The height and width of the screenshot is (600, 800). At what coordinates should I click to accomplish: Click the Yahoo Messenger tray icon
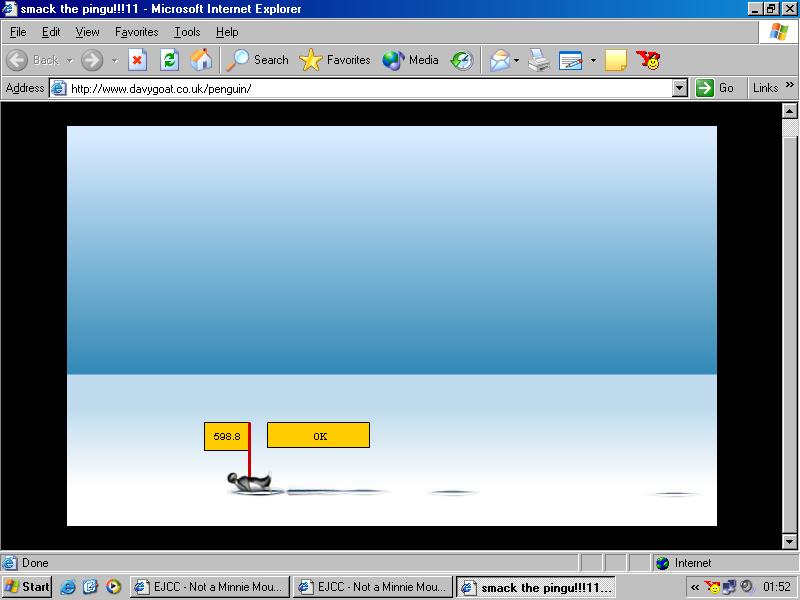[x=712, y=587]
